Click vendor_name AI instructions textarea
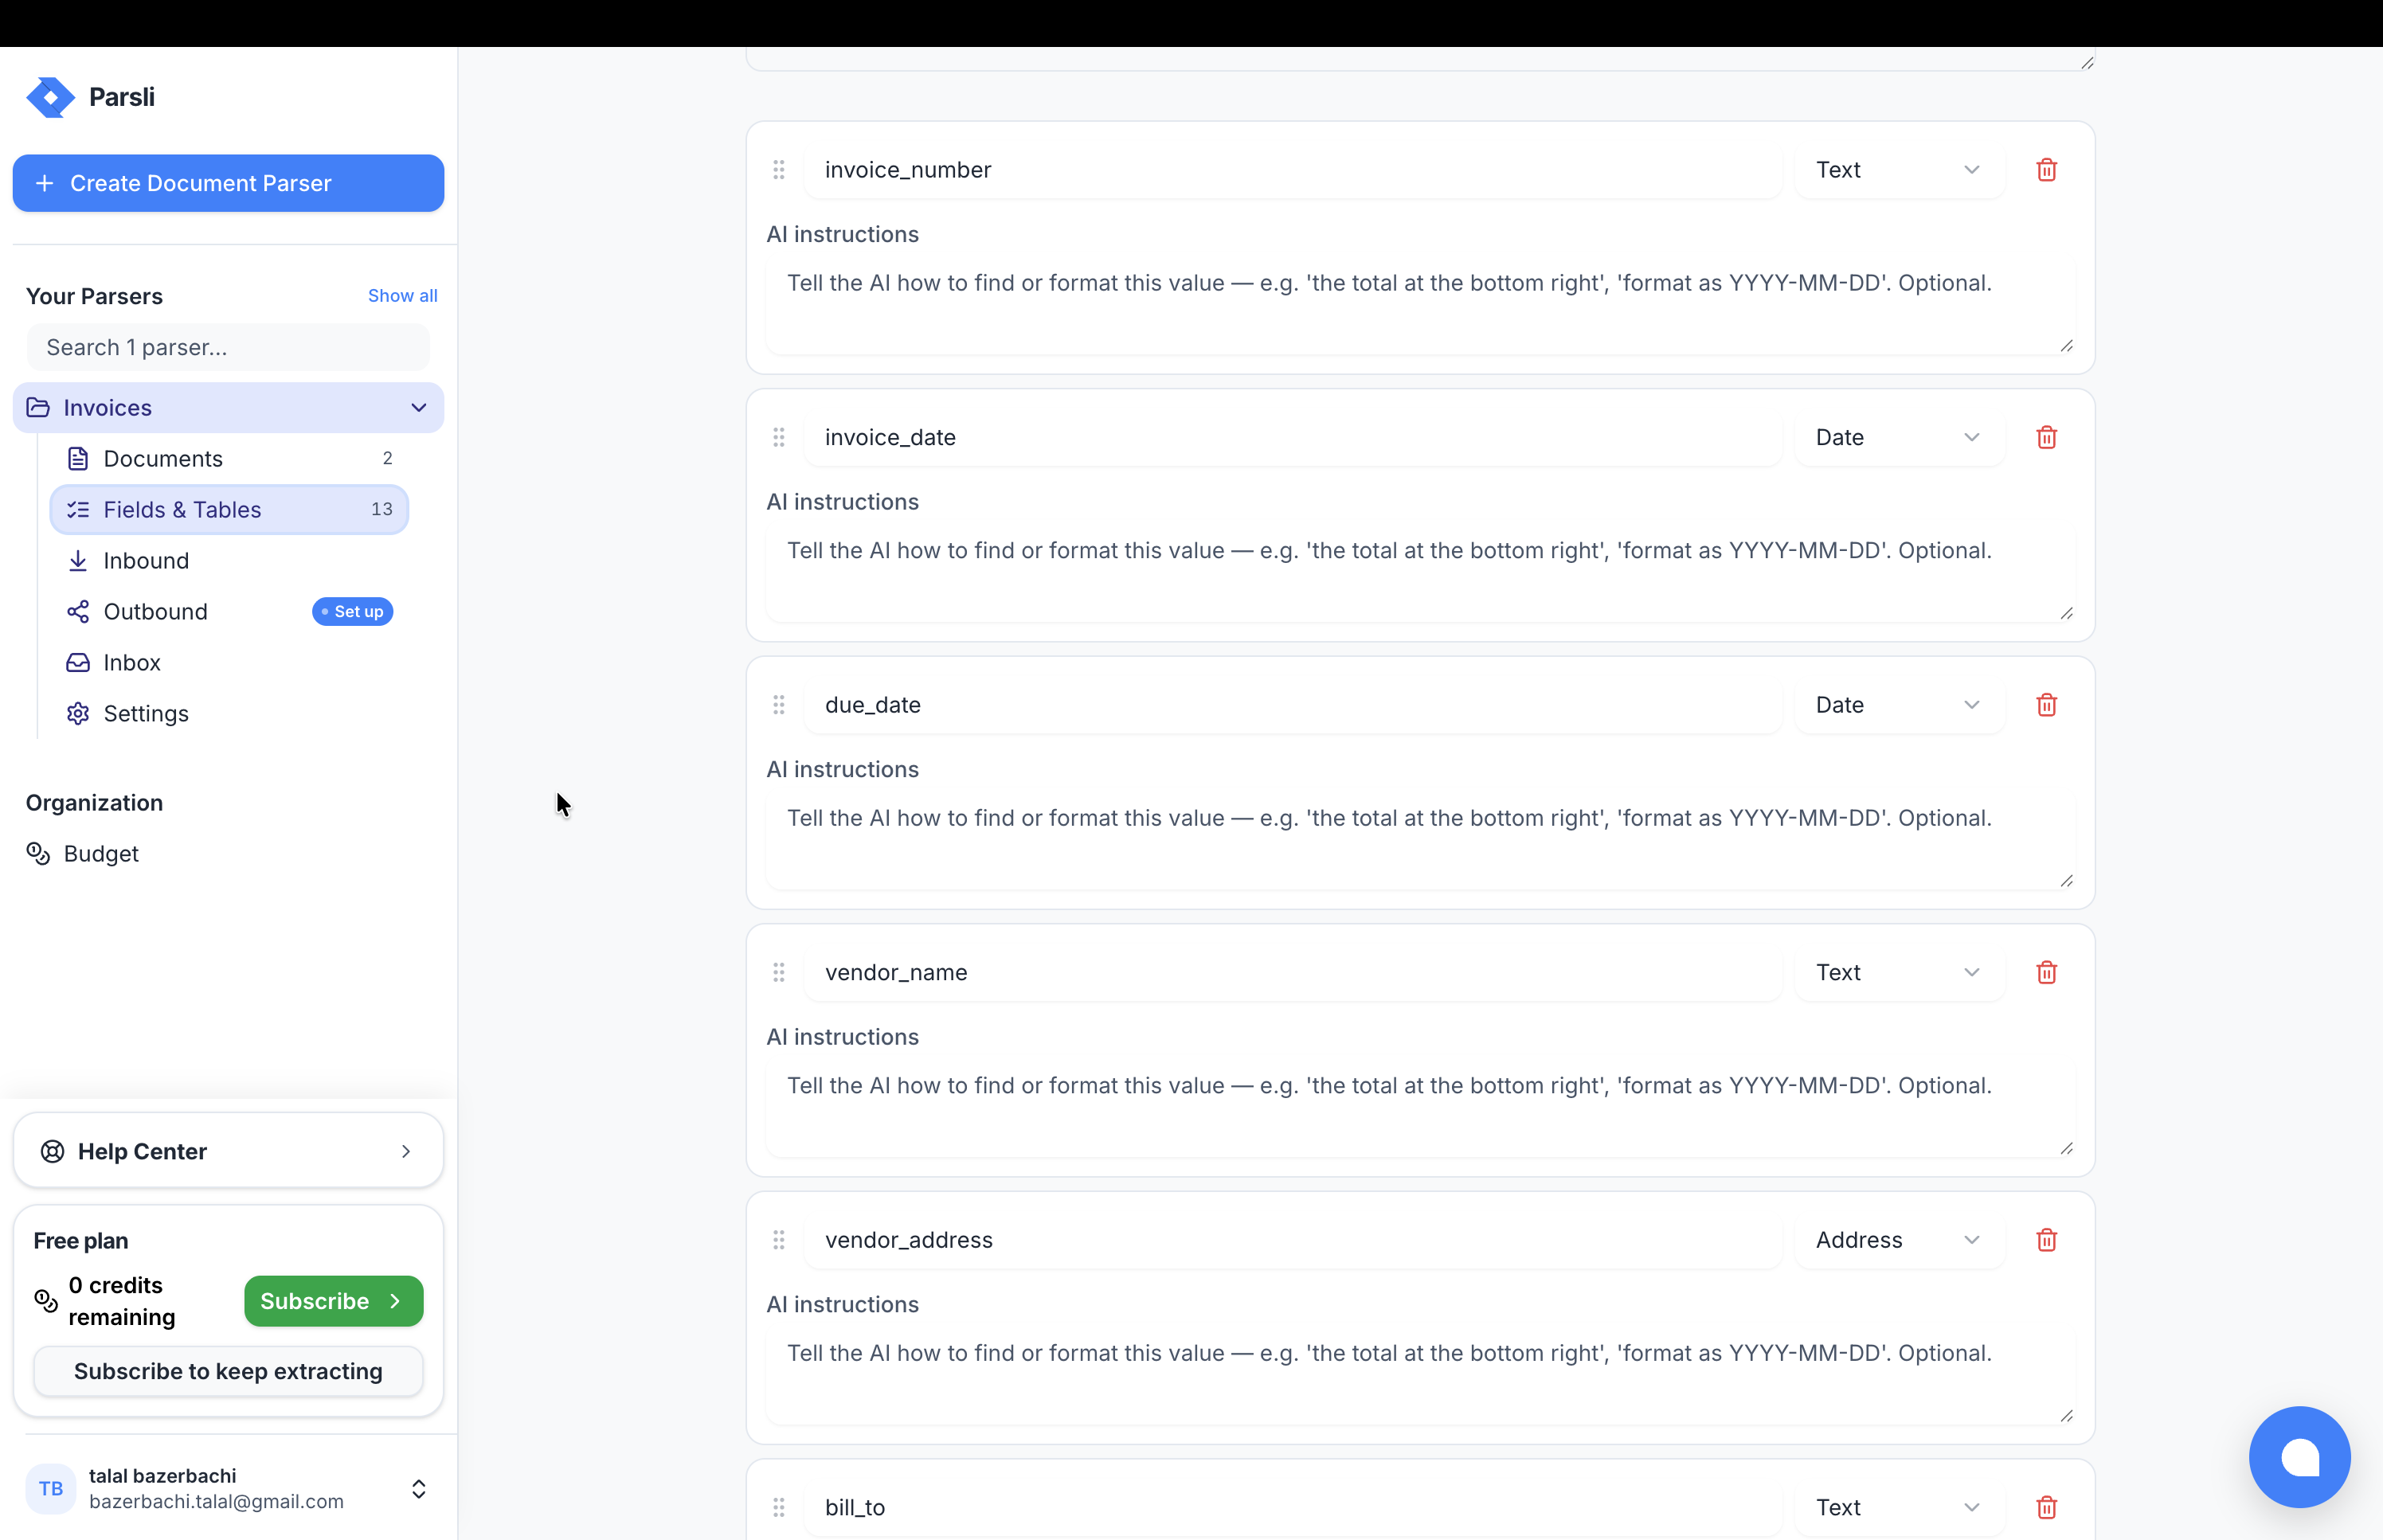Image resolution: width=2383 pixels, height=1540 pixels. pyautogui.click(x=1420, y=1109)
